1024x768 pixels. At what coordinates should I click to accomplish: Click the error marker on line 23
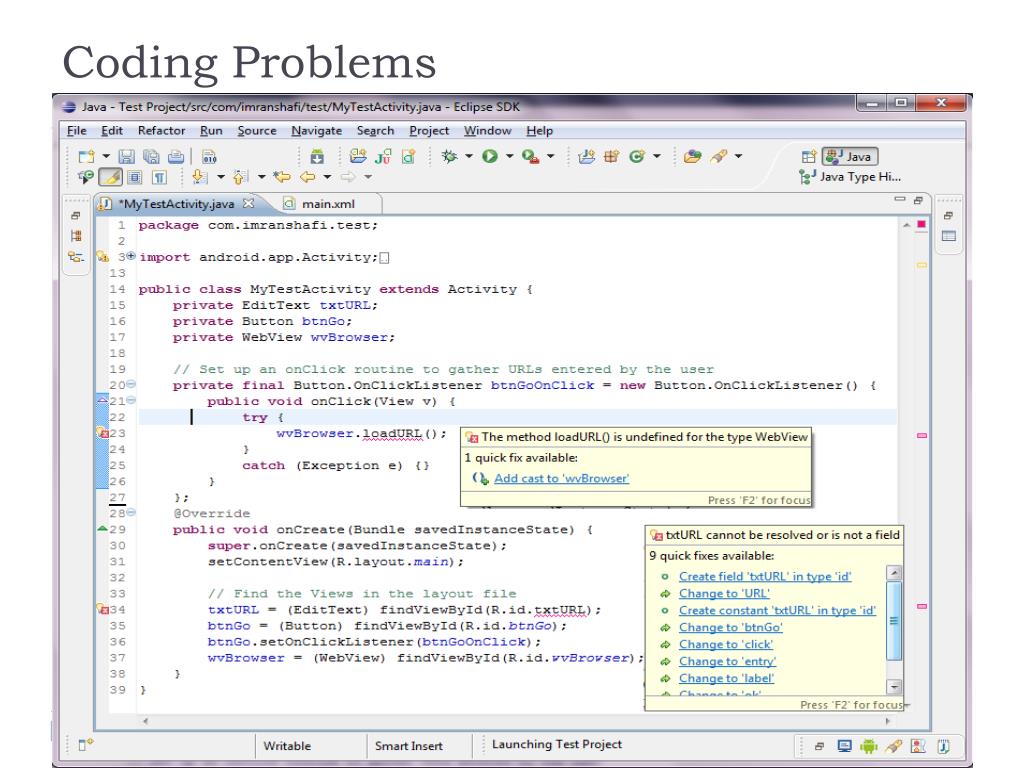(x=101, y=434)
